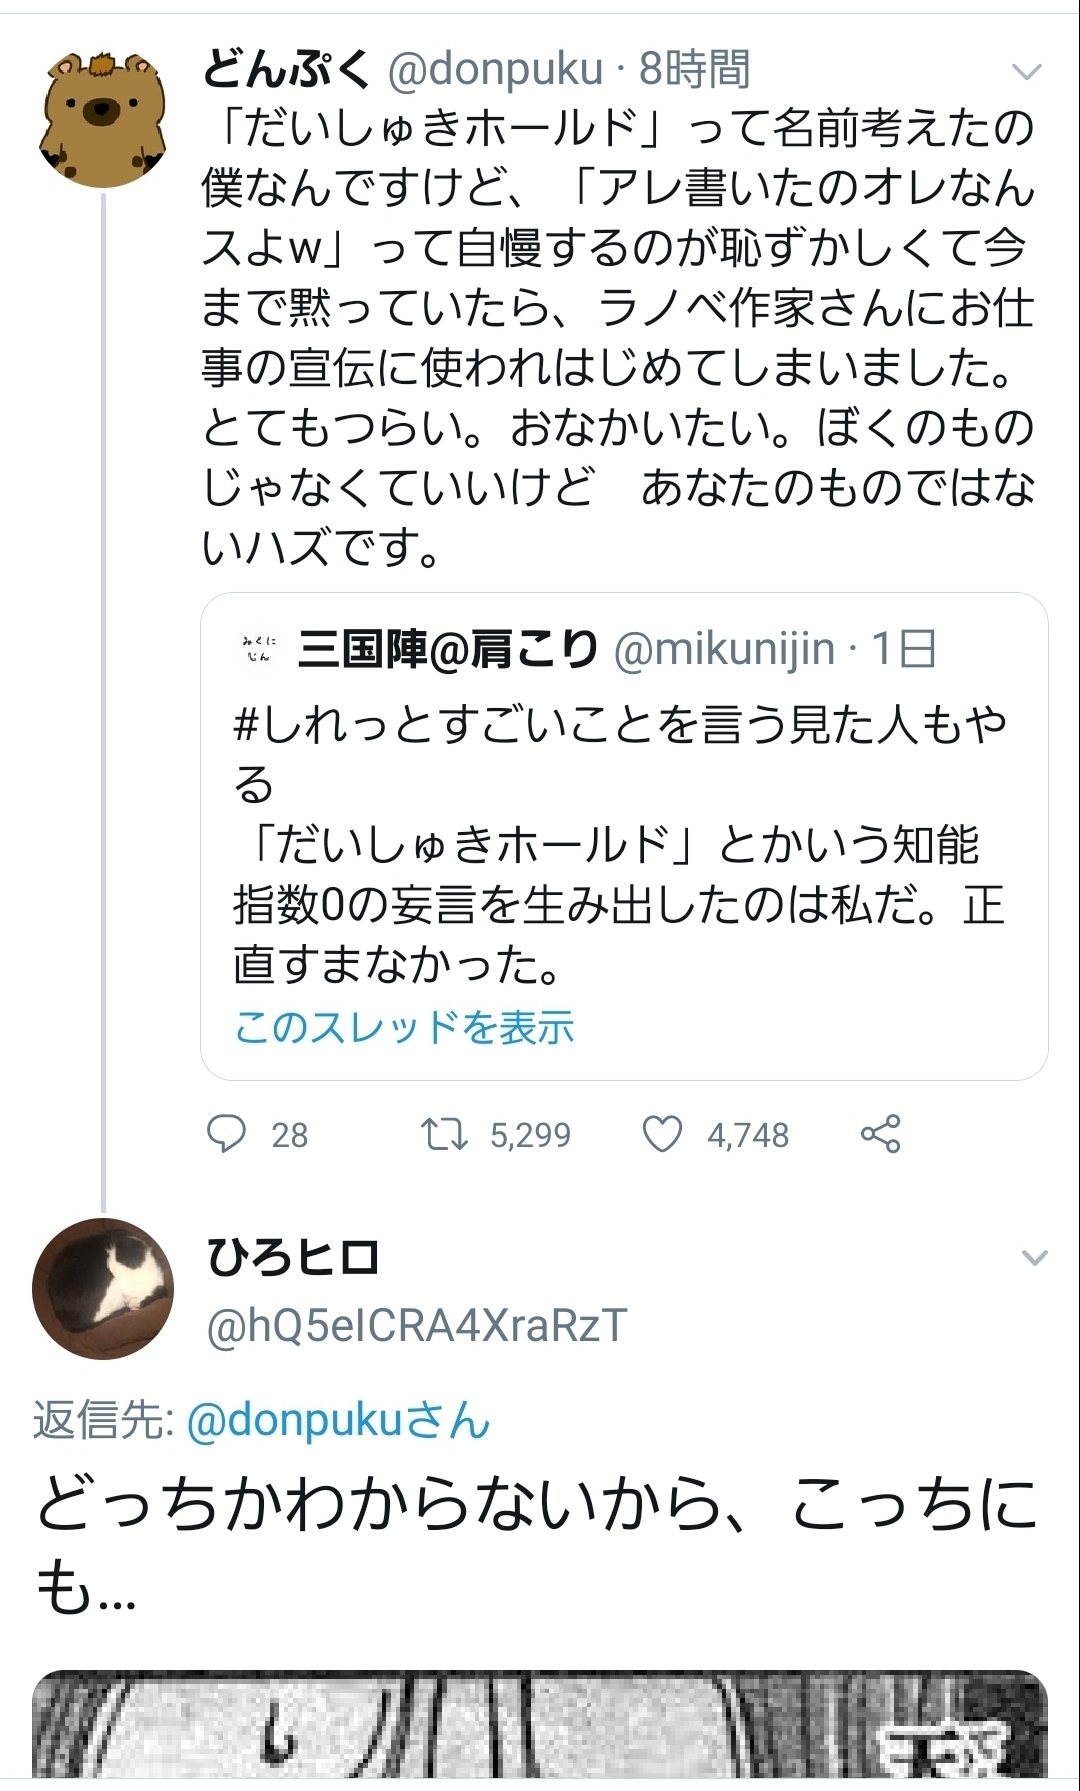Expand the donpuku tweet options chevron
The width and height of the screenshot is (1080, 1791).
tap(1027, 72)
